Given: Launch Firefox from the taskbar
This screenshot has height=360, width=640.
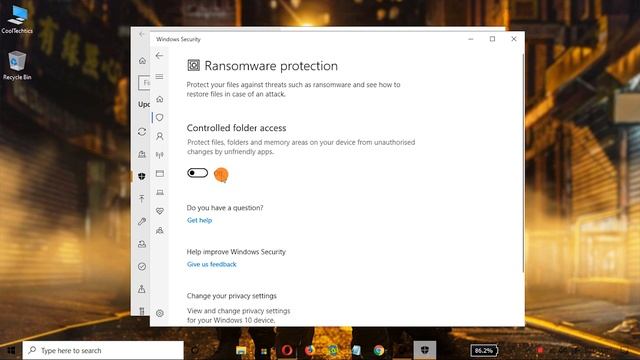Looking at the screenshot, I should pyautogui.click(x=310, y=350).
